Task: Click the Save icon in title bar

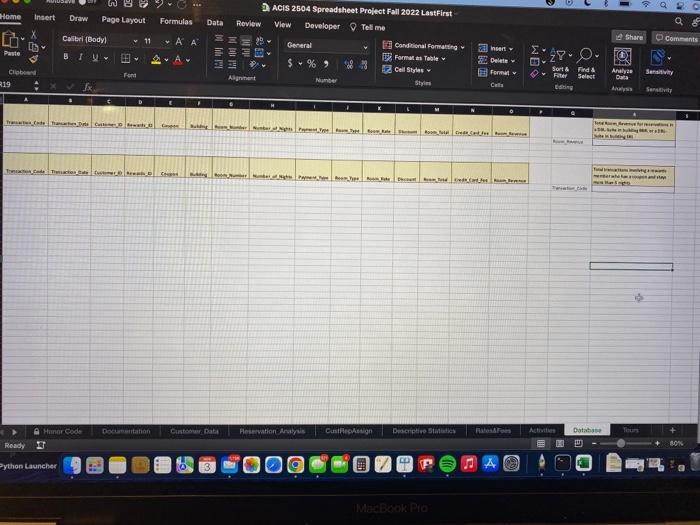Action: coord(128,4)
